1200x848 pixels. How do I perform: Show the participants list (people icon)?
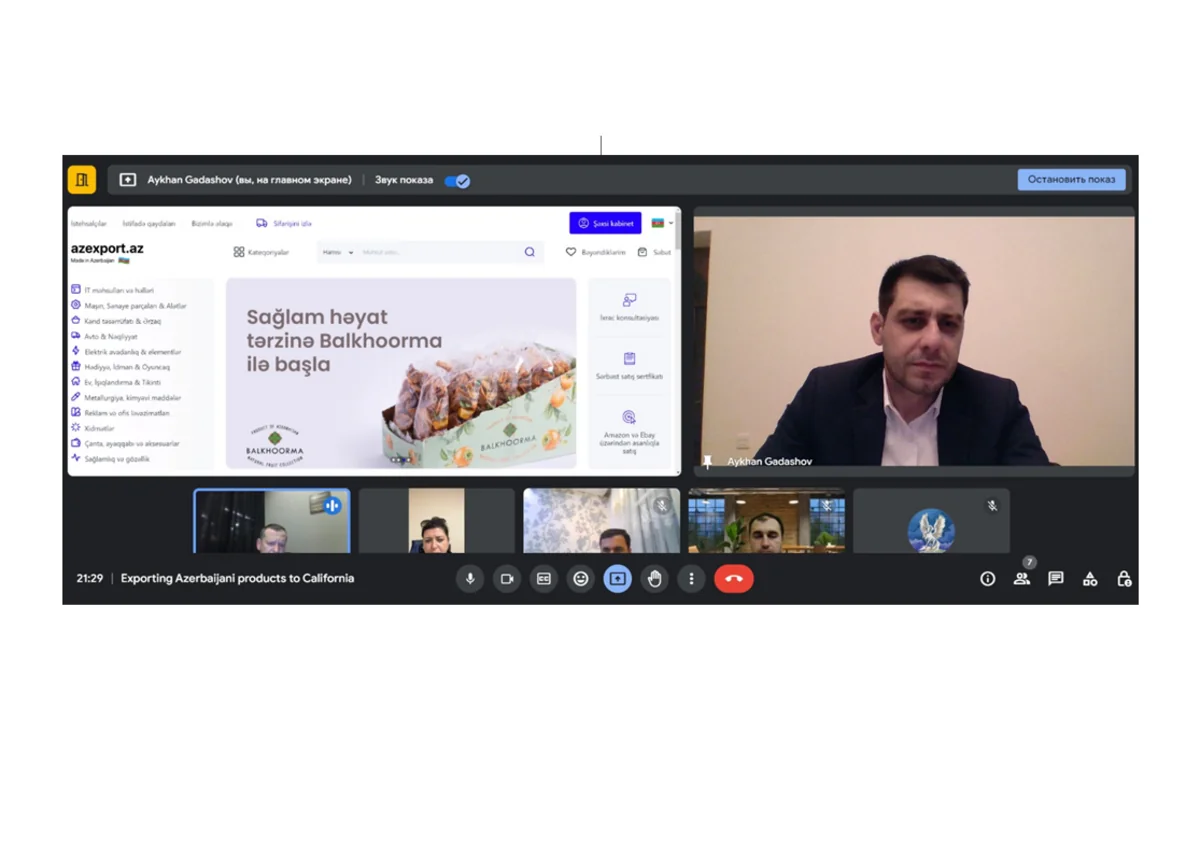1022,579
